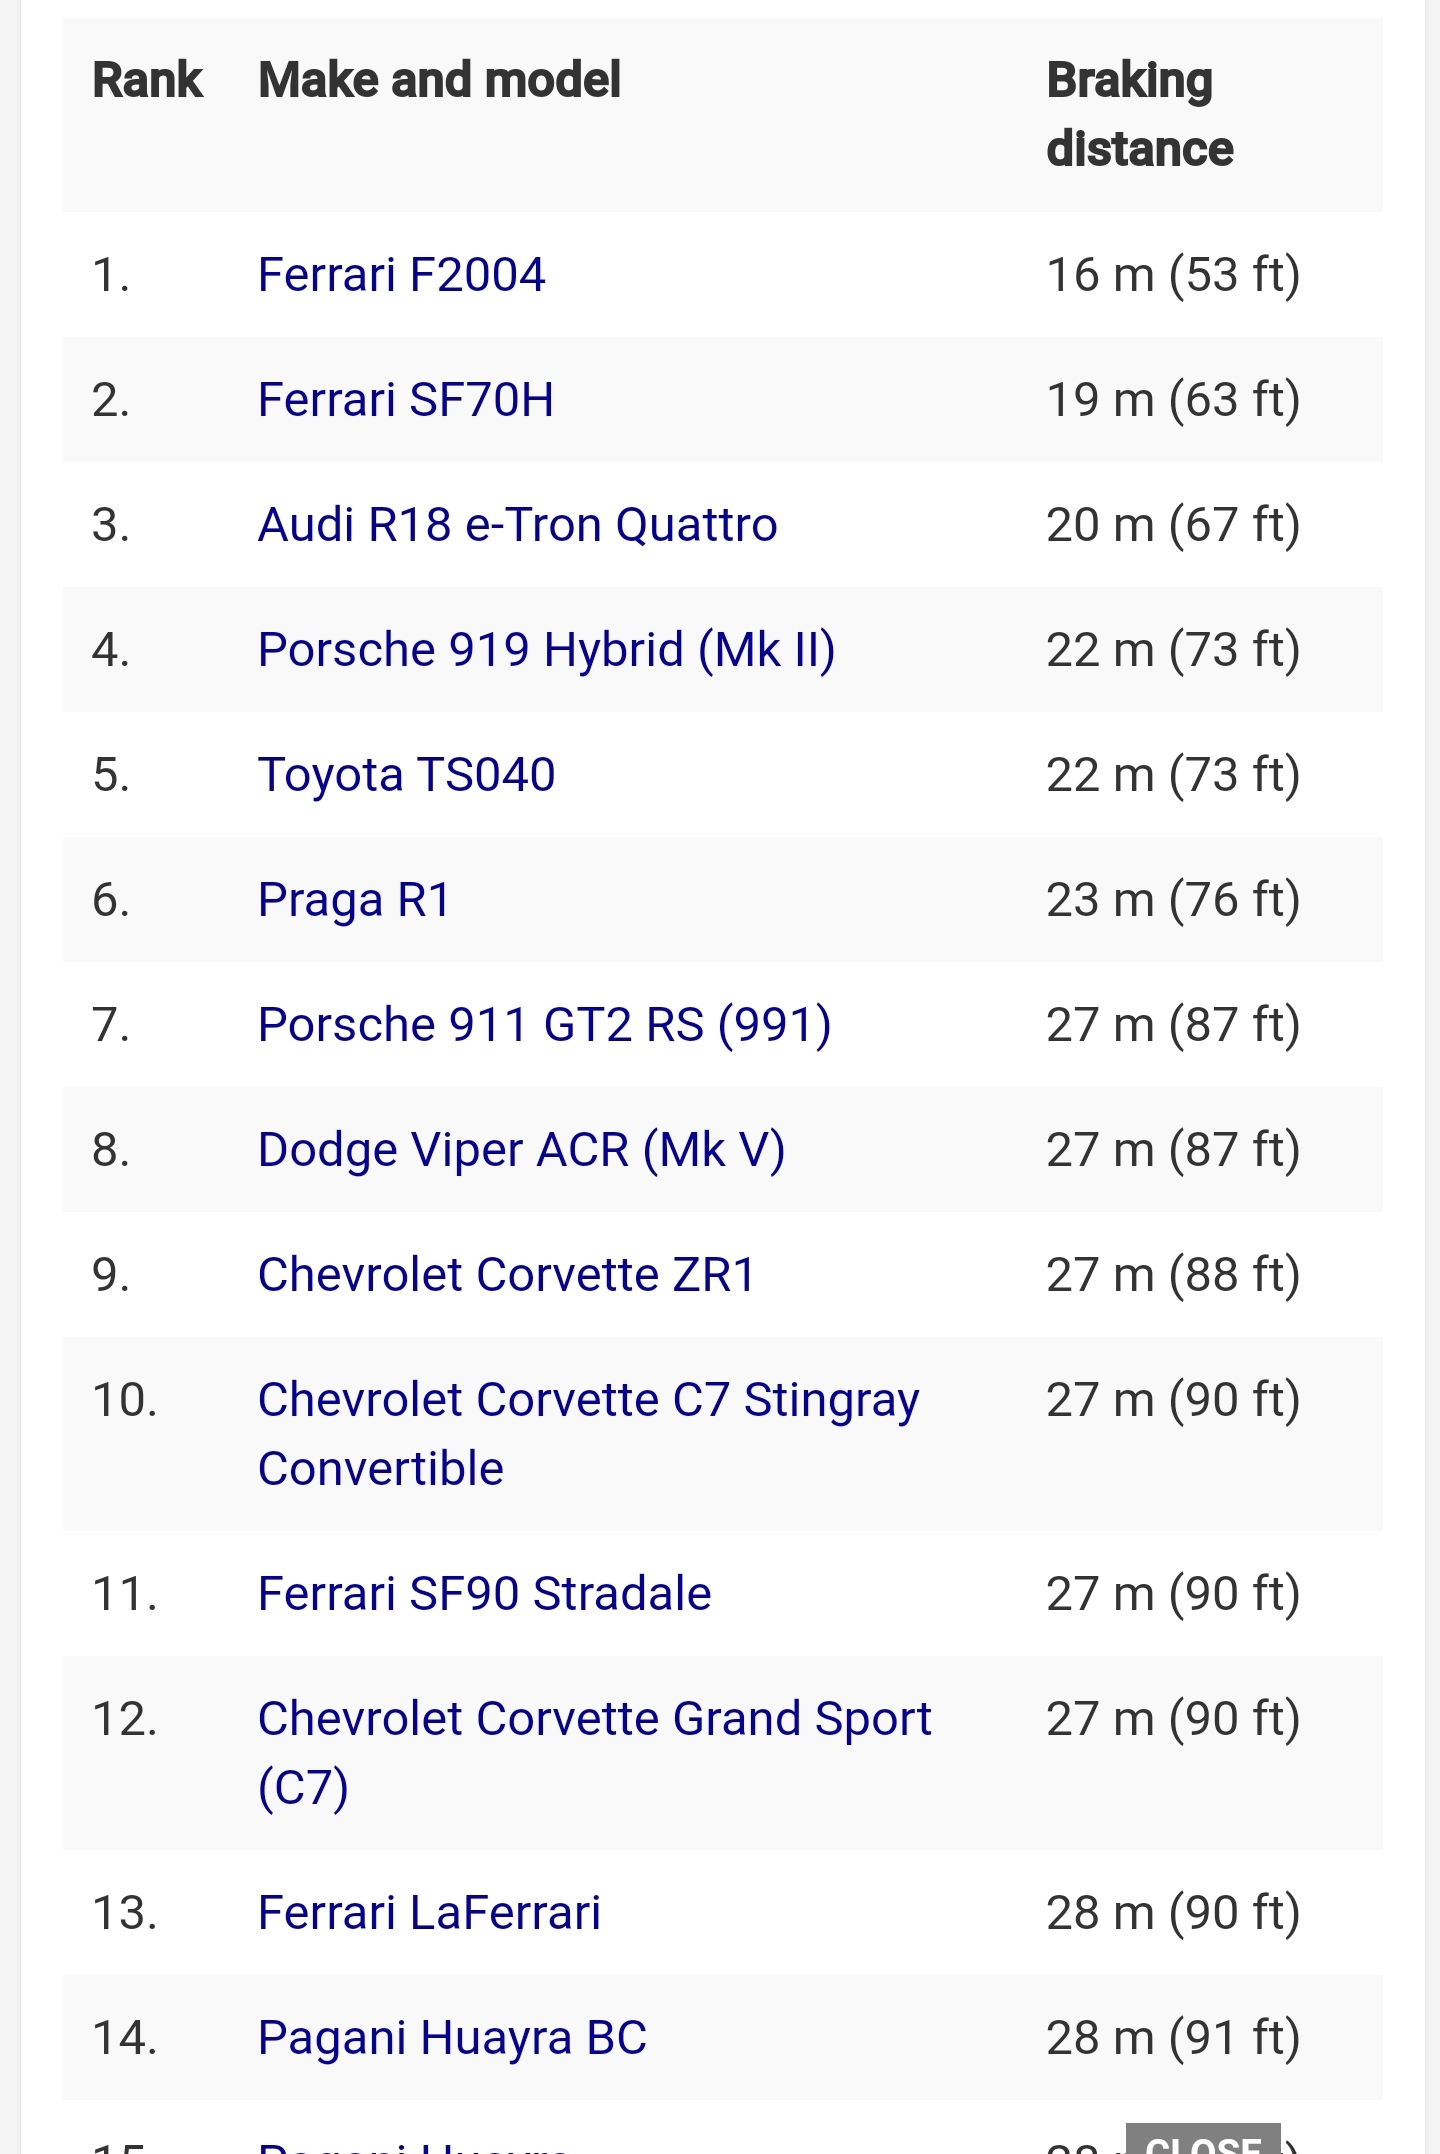Open the Praga R1 link
The height and width of the screenshot is (2154, 1440).
354,900
